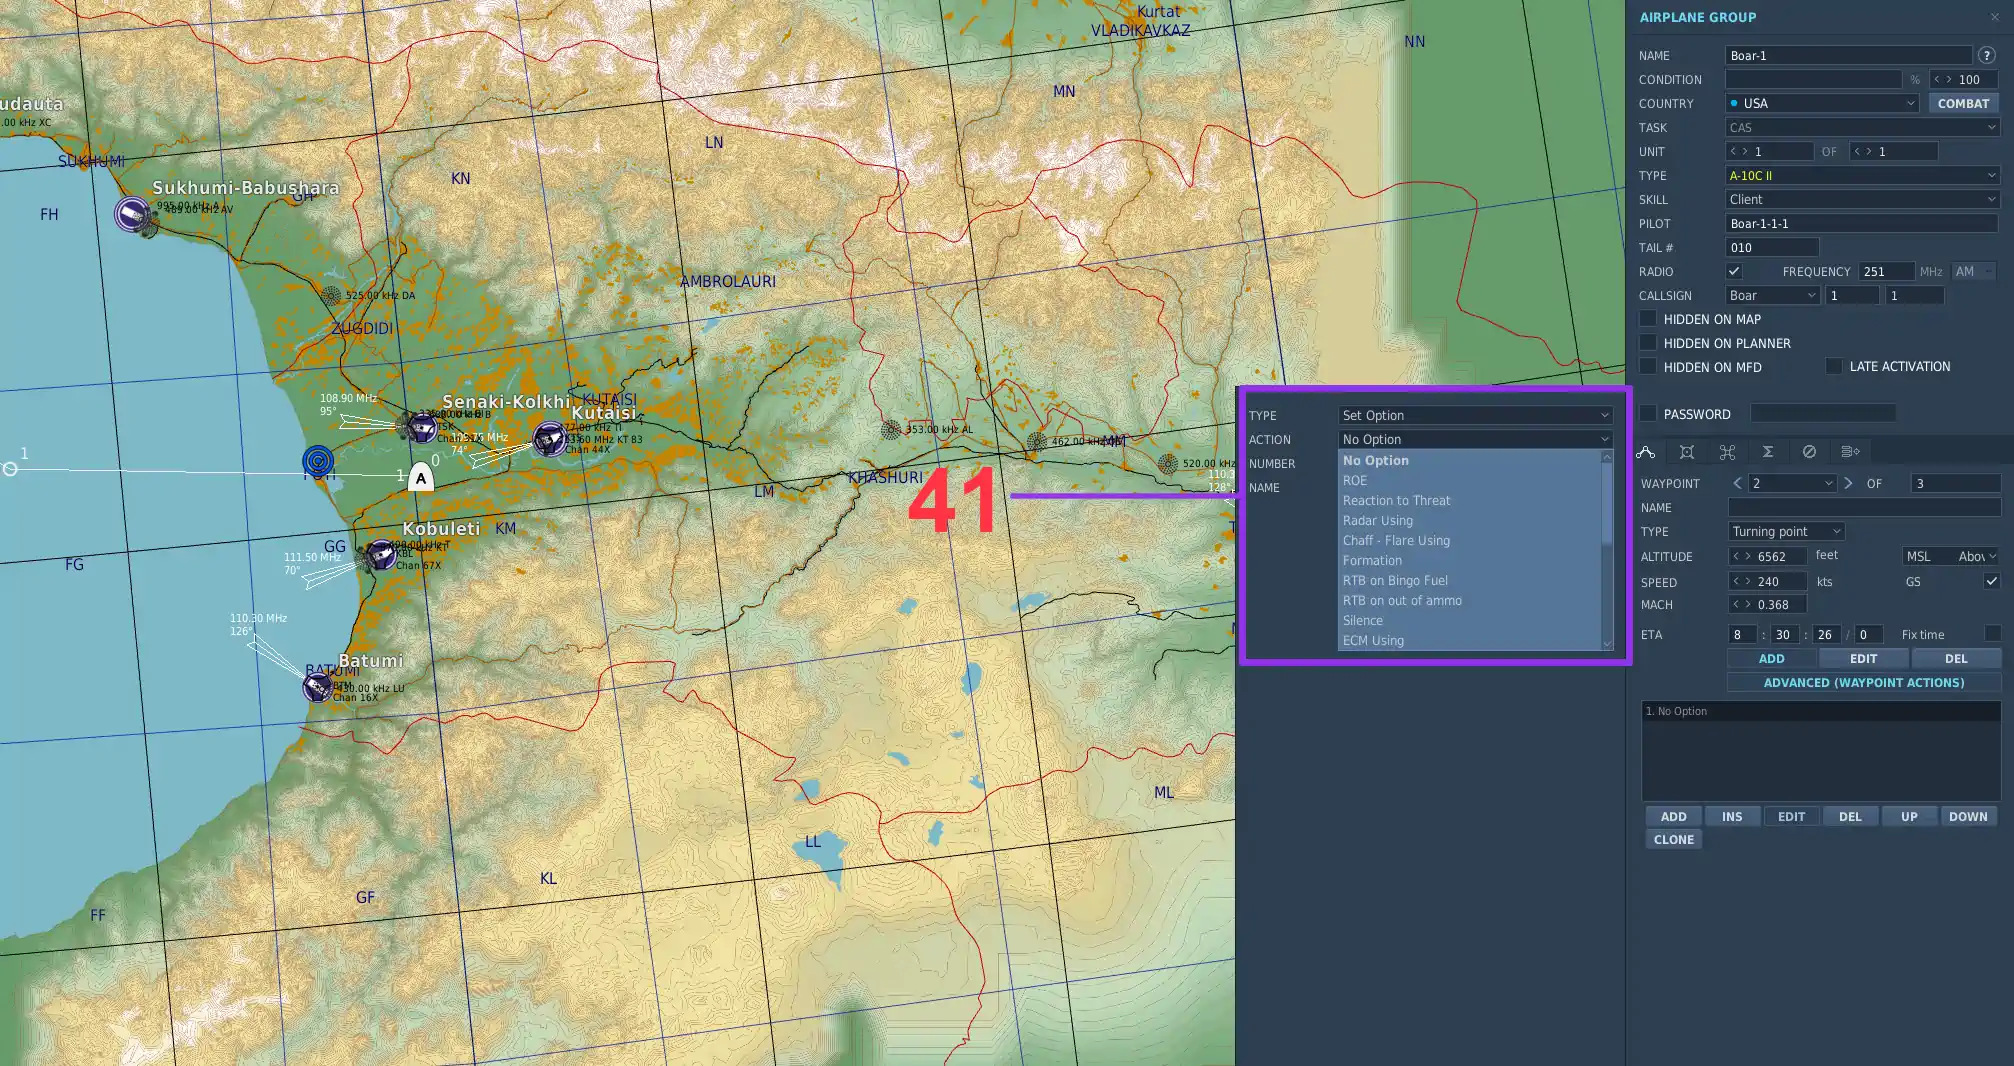Go to next waypoint arrow
Viewport: 2014px width, 1066px height.
[x=1848, y=483]
